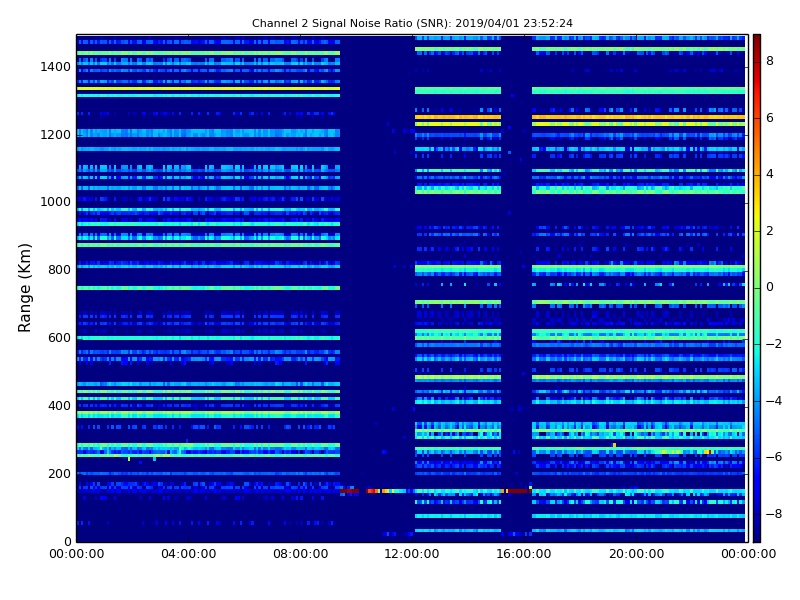Click the colorbar tick label '−2'
The height and width of the screenshot is (600, 800).
(x=773, y=344)
